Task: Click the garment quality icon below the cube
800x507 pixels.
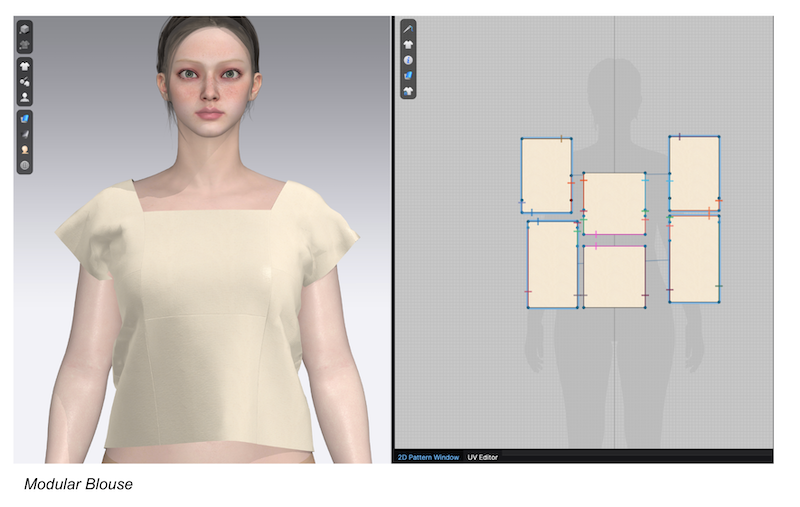Action: click(x=24, y=45)
